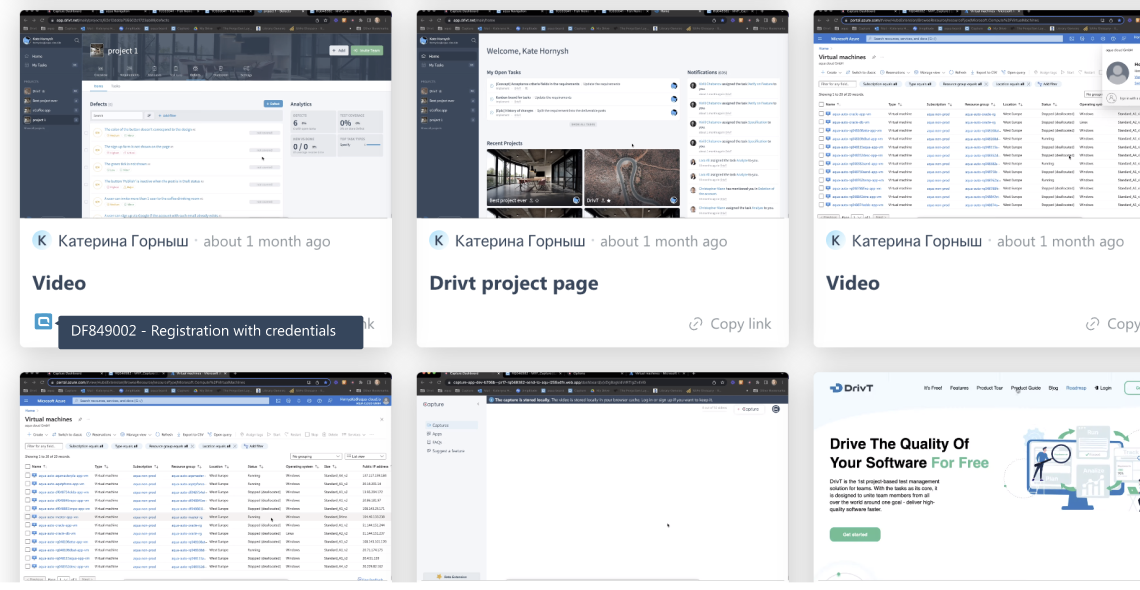Click author name Катерина Горныш on leftmost card
This screenshot has width=1140, height=590.
pos(123,241)
